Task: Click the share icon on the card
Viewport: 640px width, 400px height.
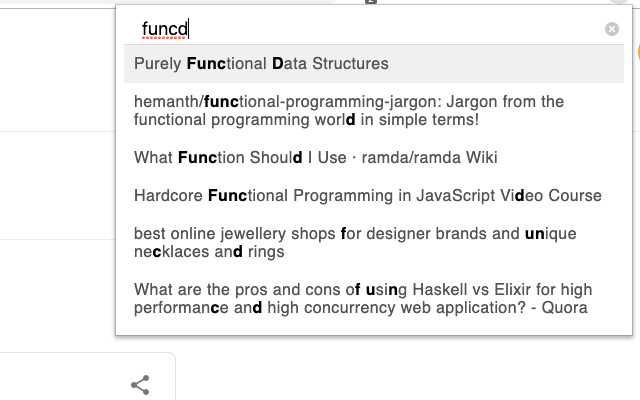Action: [x=140, y=384]
